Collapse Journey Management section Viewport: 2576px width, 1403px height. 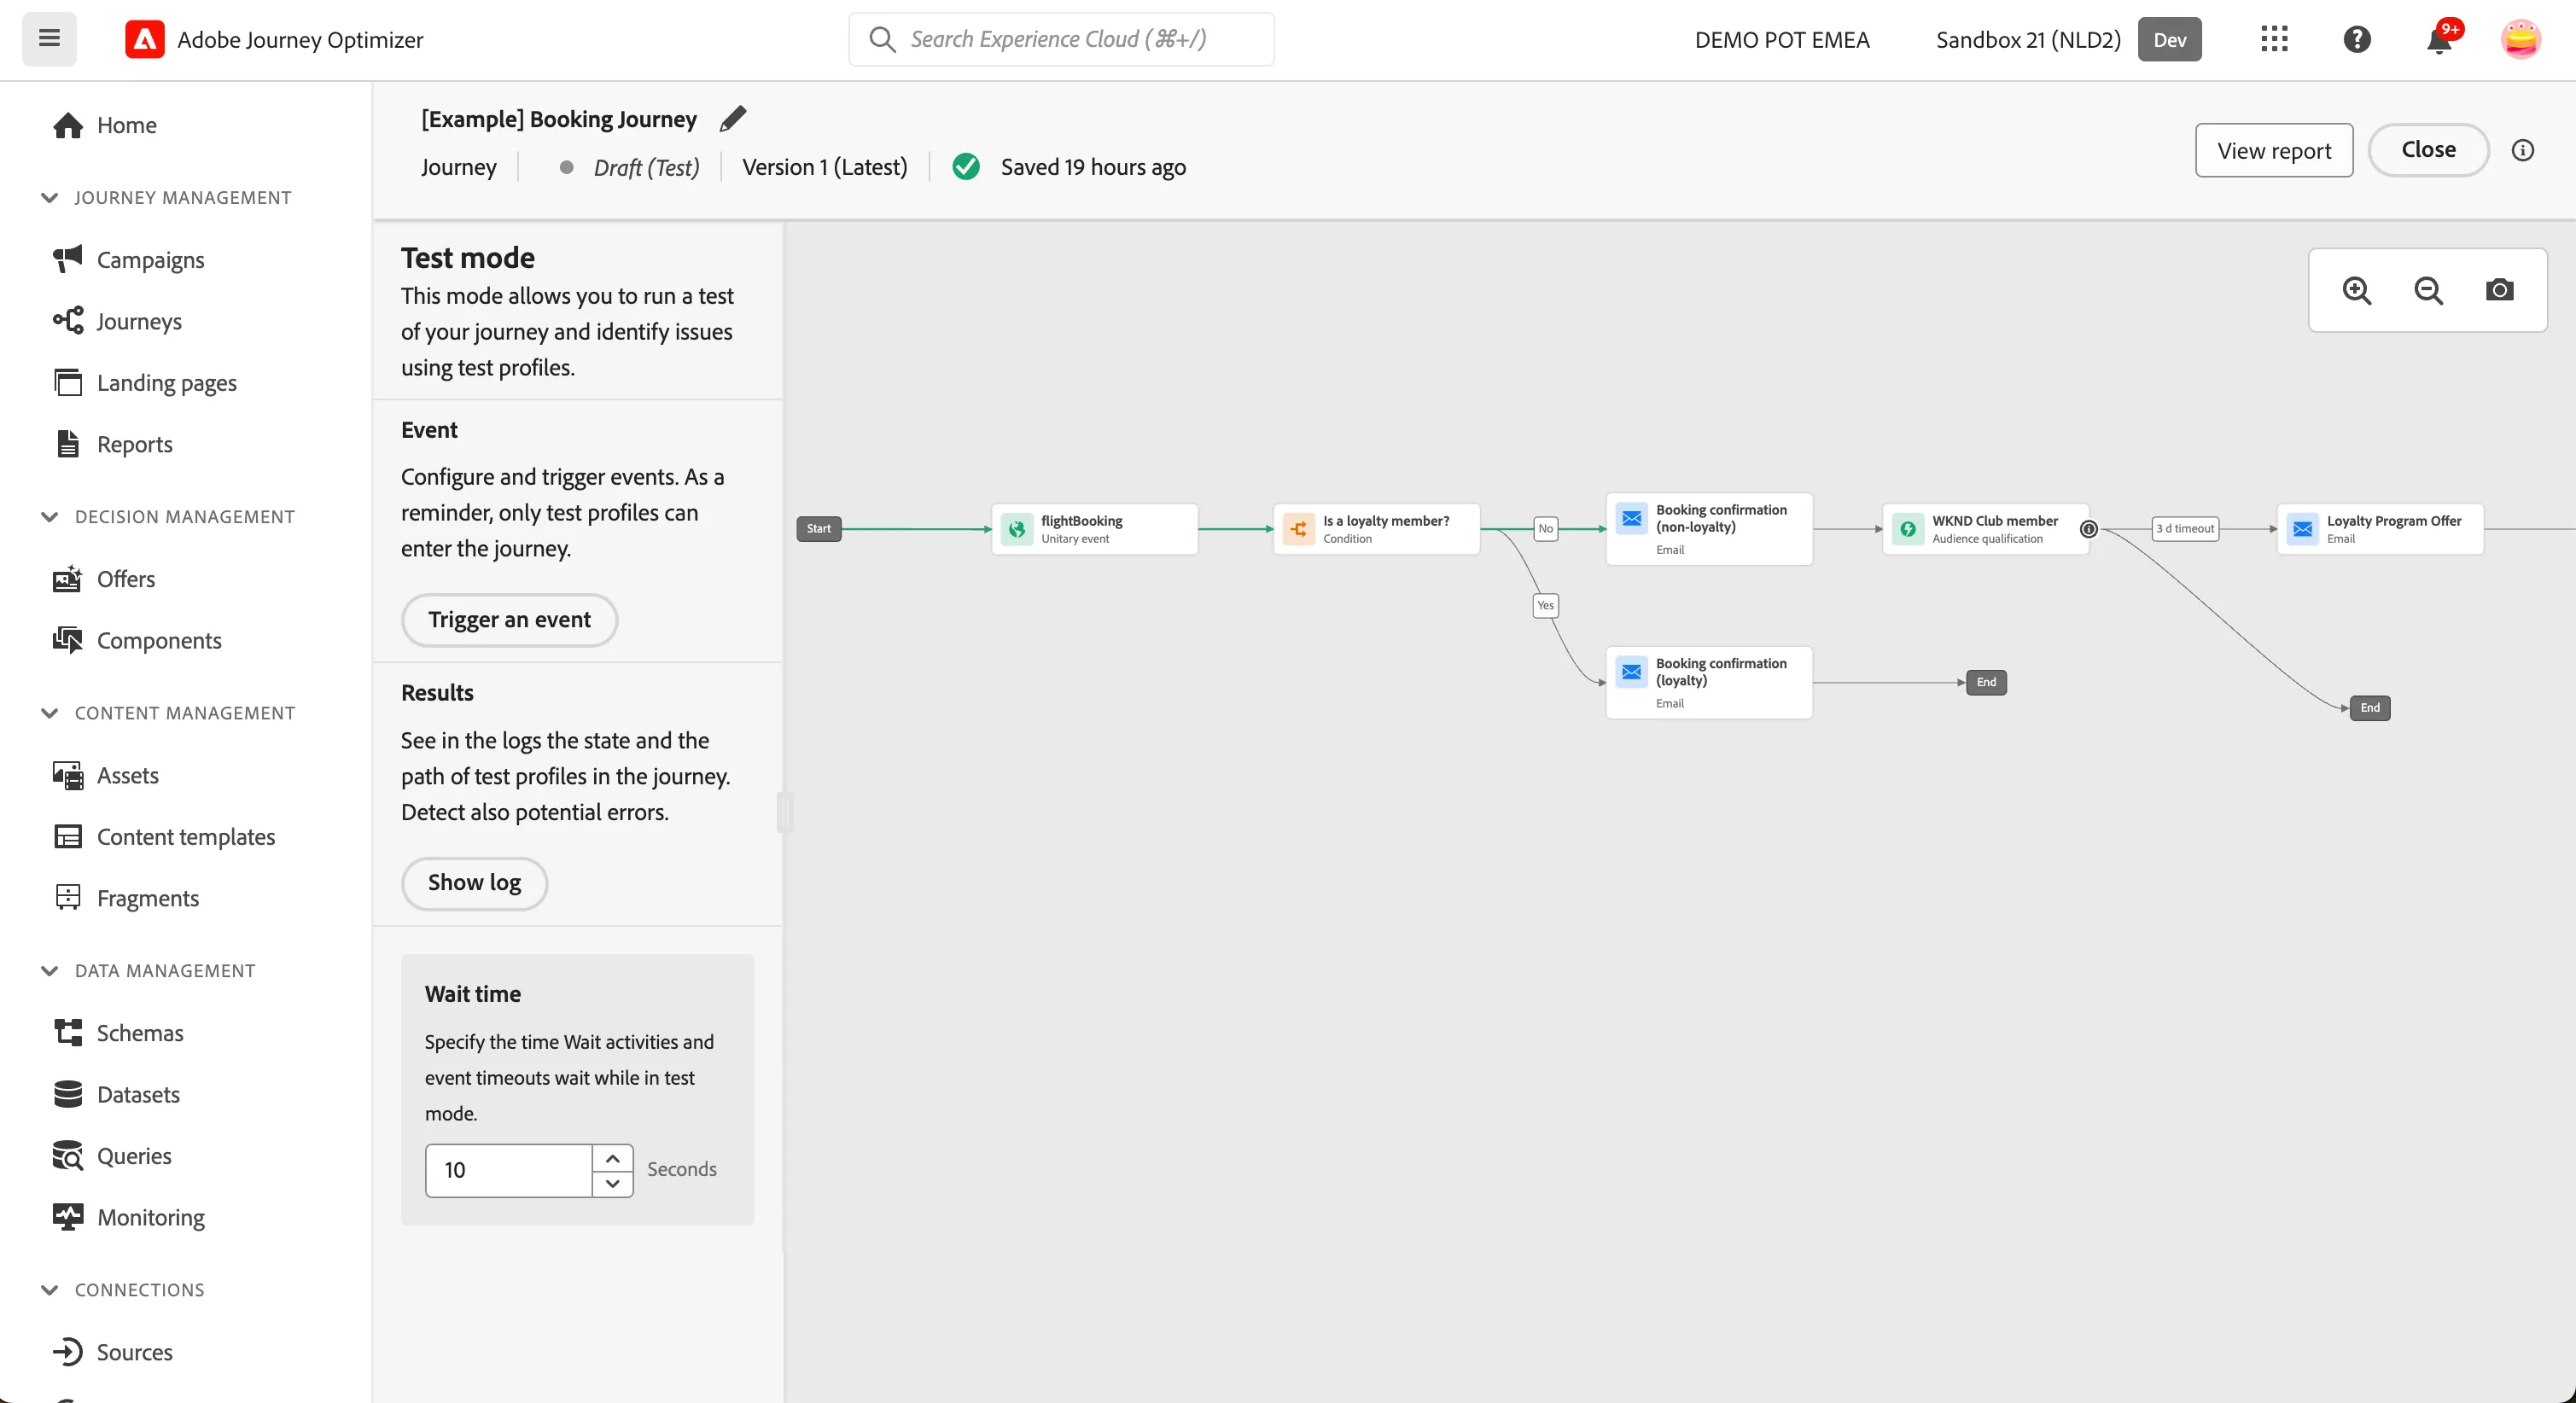point(49,198)
